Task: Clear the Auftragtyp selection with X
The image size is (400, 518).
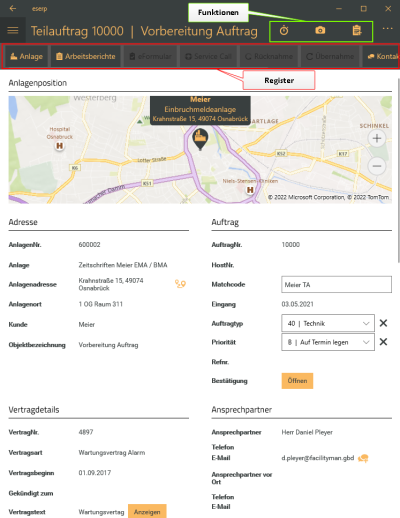Action: (383, 323)
